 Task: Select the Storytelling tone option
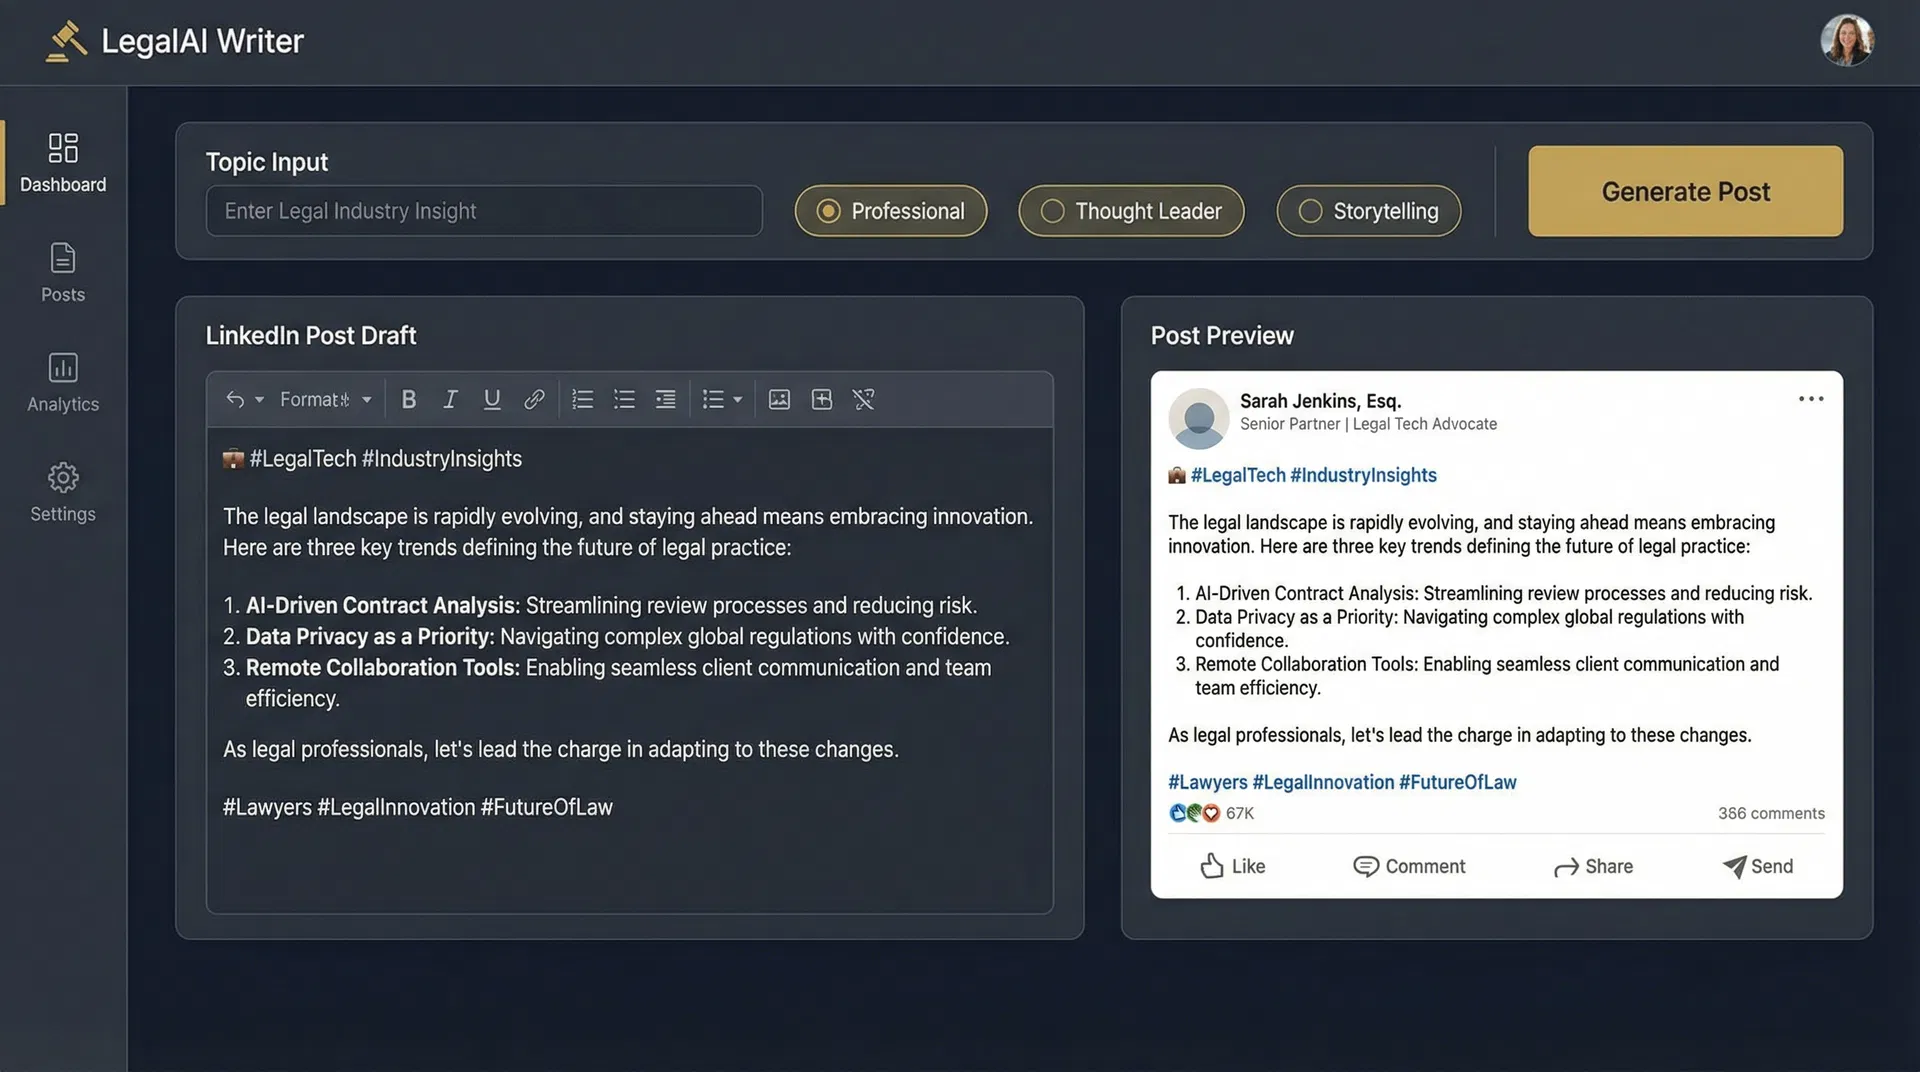(1368, 211)
